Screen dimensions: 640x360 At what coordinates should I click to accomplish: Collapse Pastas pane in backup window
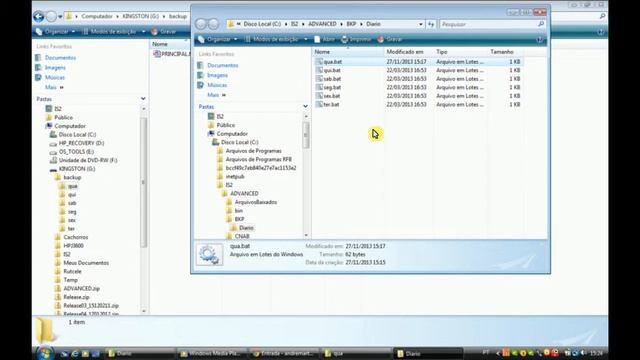point(143,99)
